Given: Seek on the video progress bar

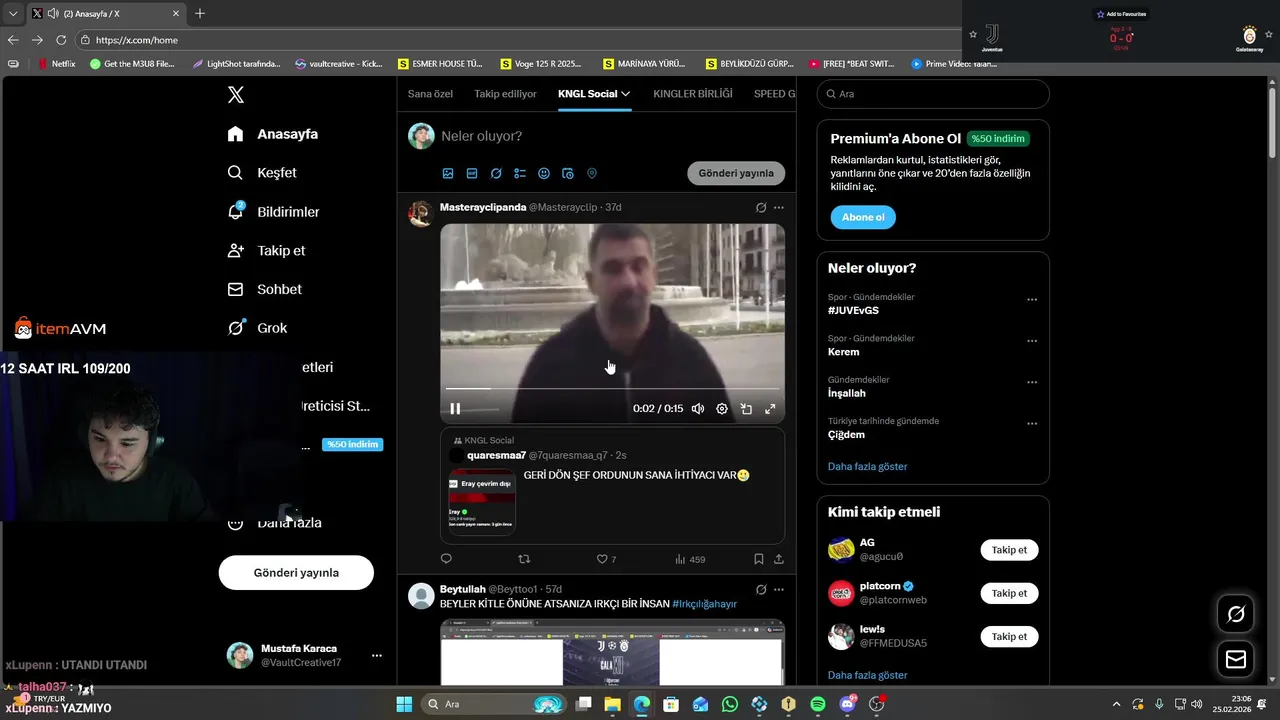Looking at the screenshot, I should point(612,388).
